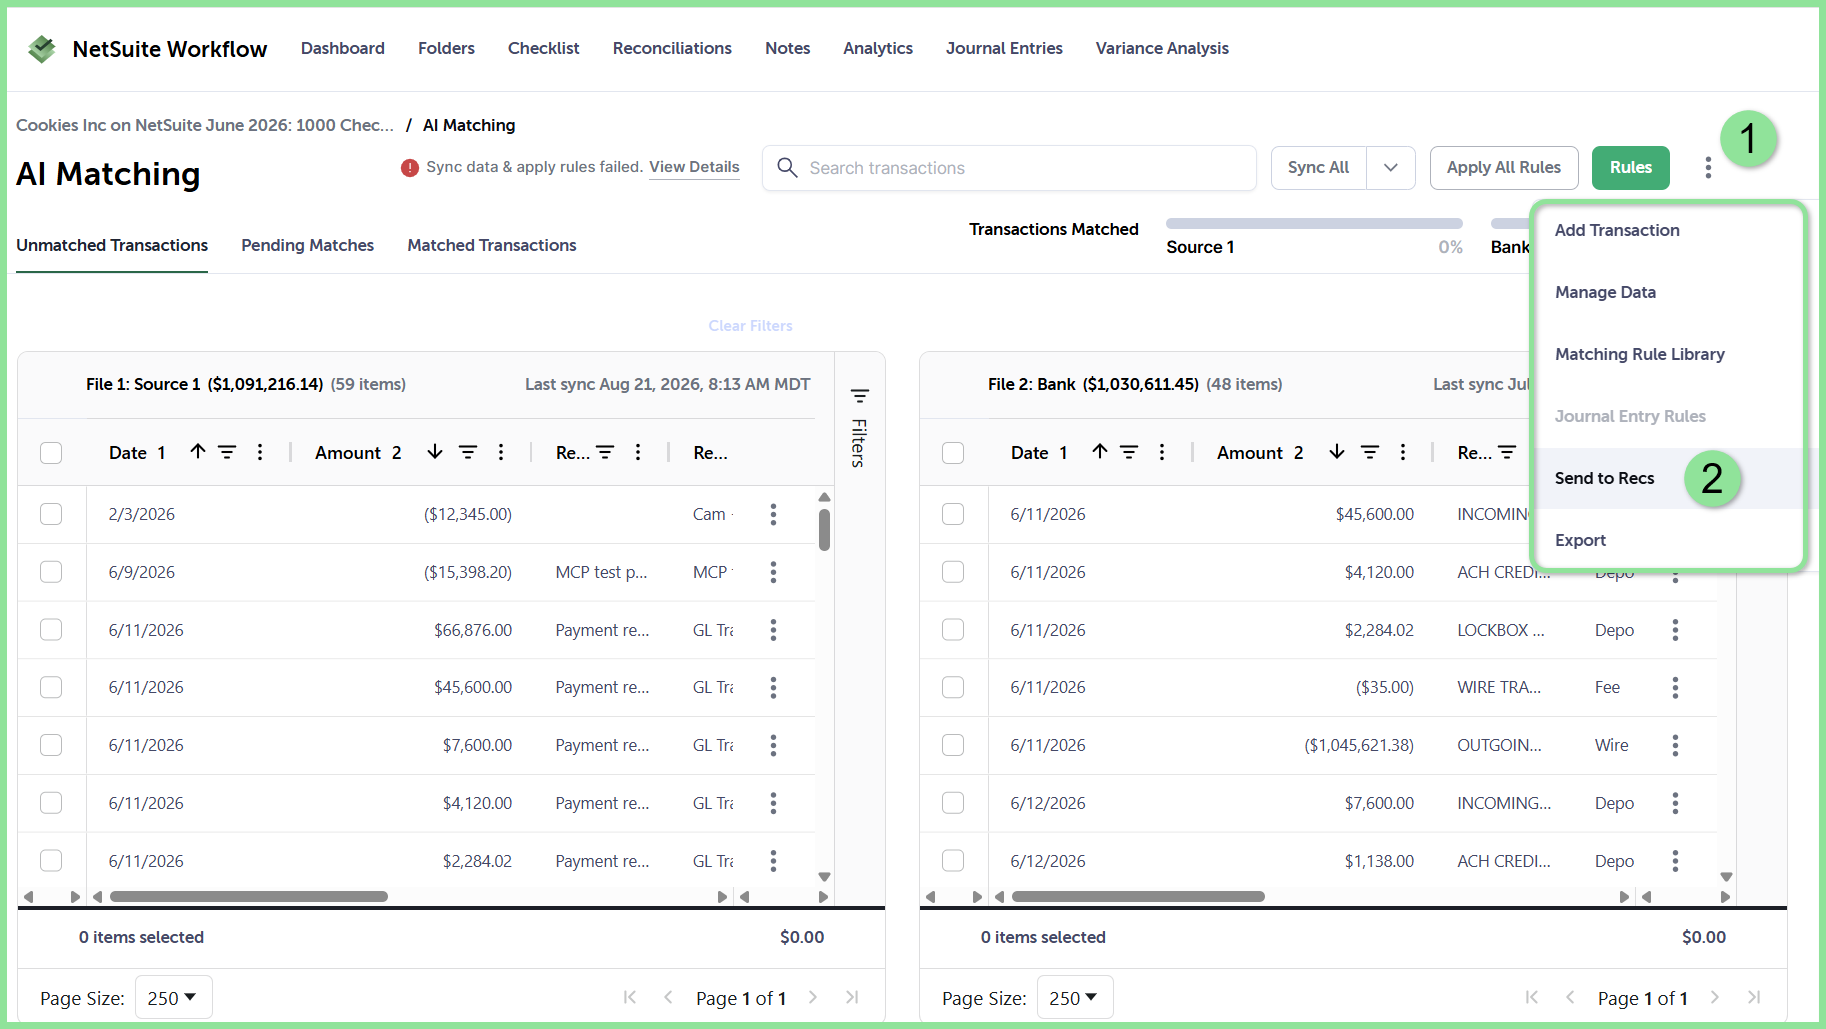Open the View Details link

click(x=694, y=167)
